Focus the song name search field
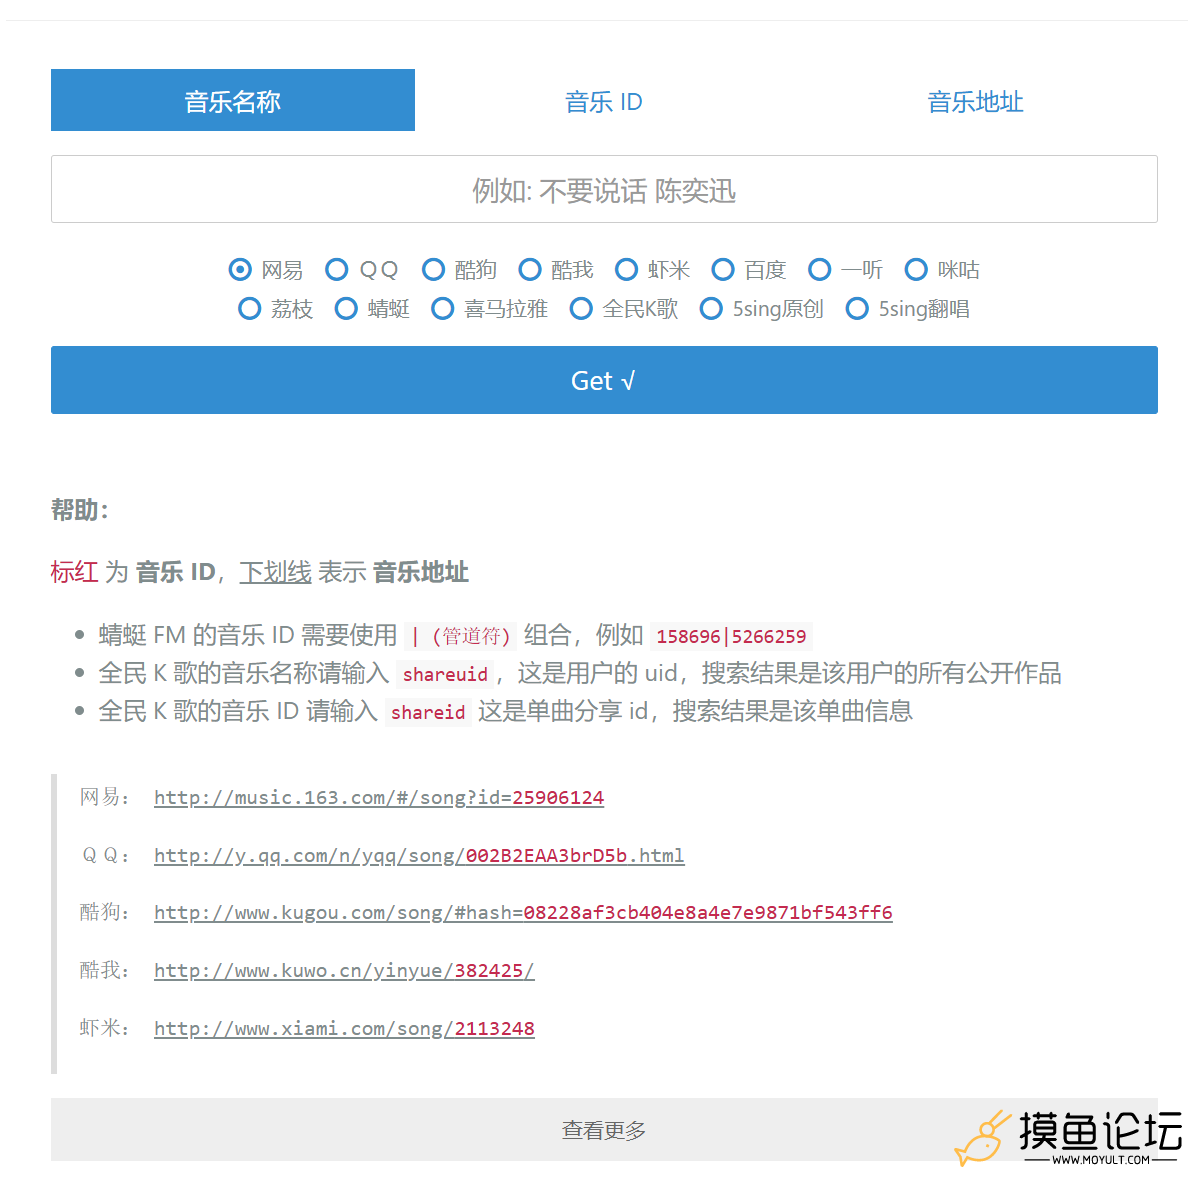The width and height of the screenshot is (1188, 1178). (x=604, y=189)
